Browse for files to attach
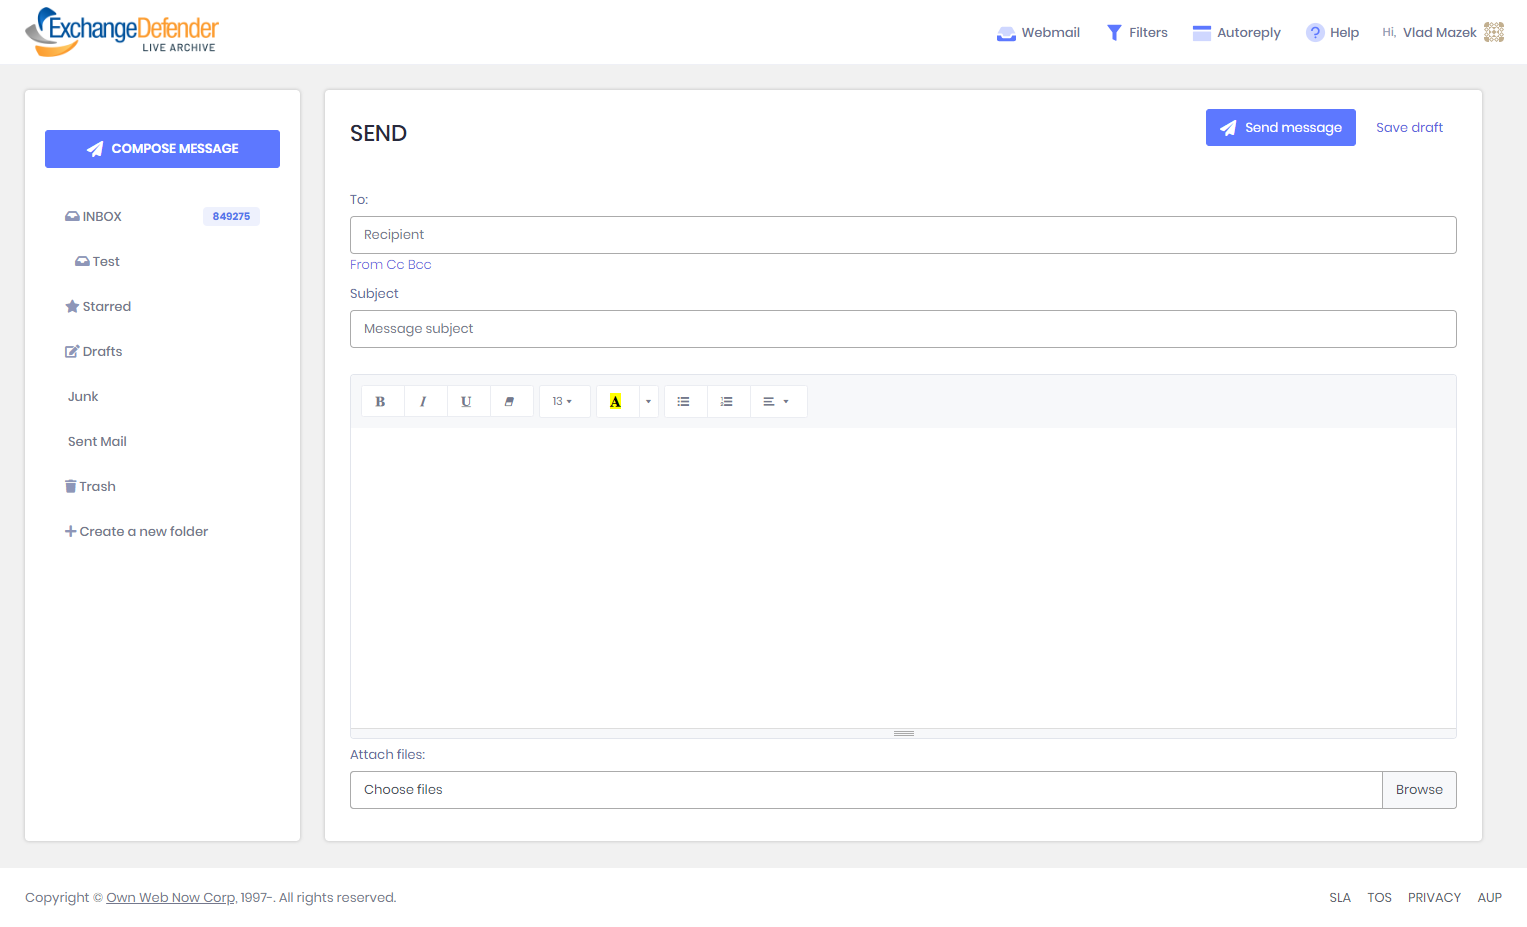This screenshot has width=1527, height=927. pos(1418,789)
